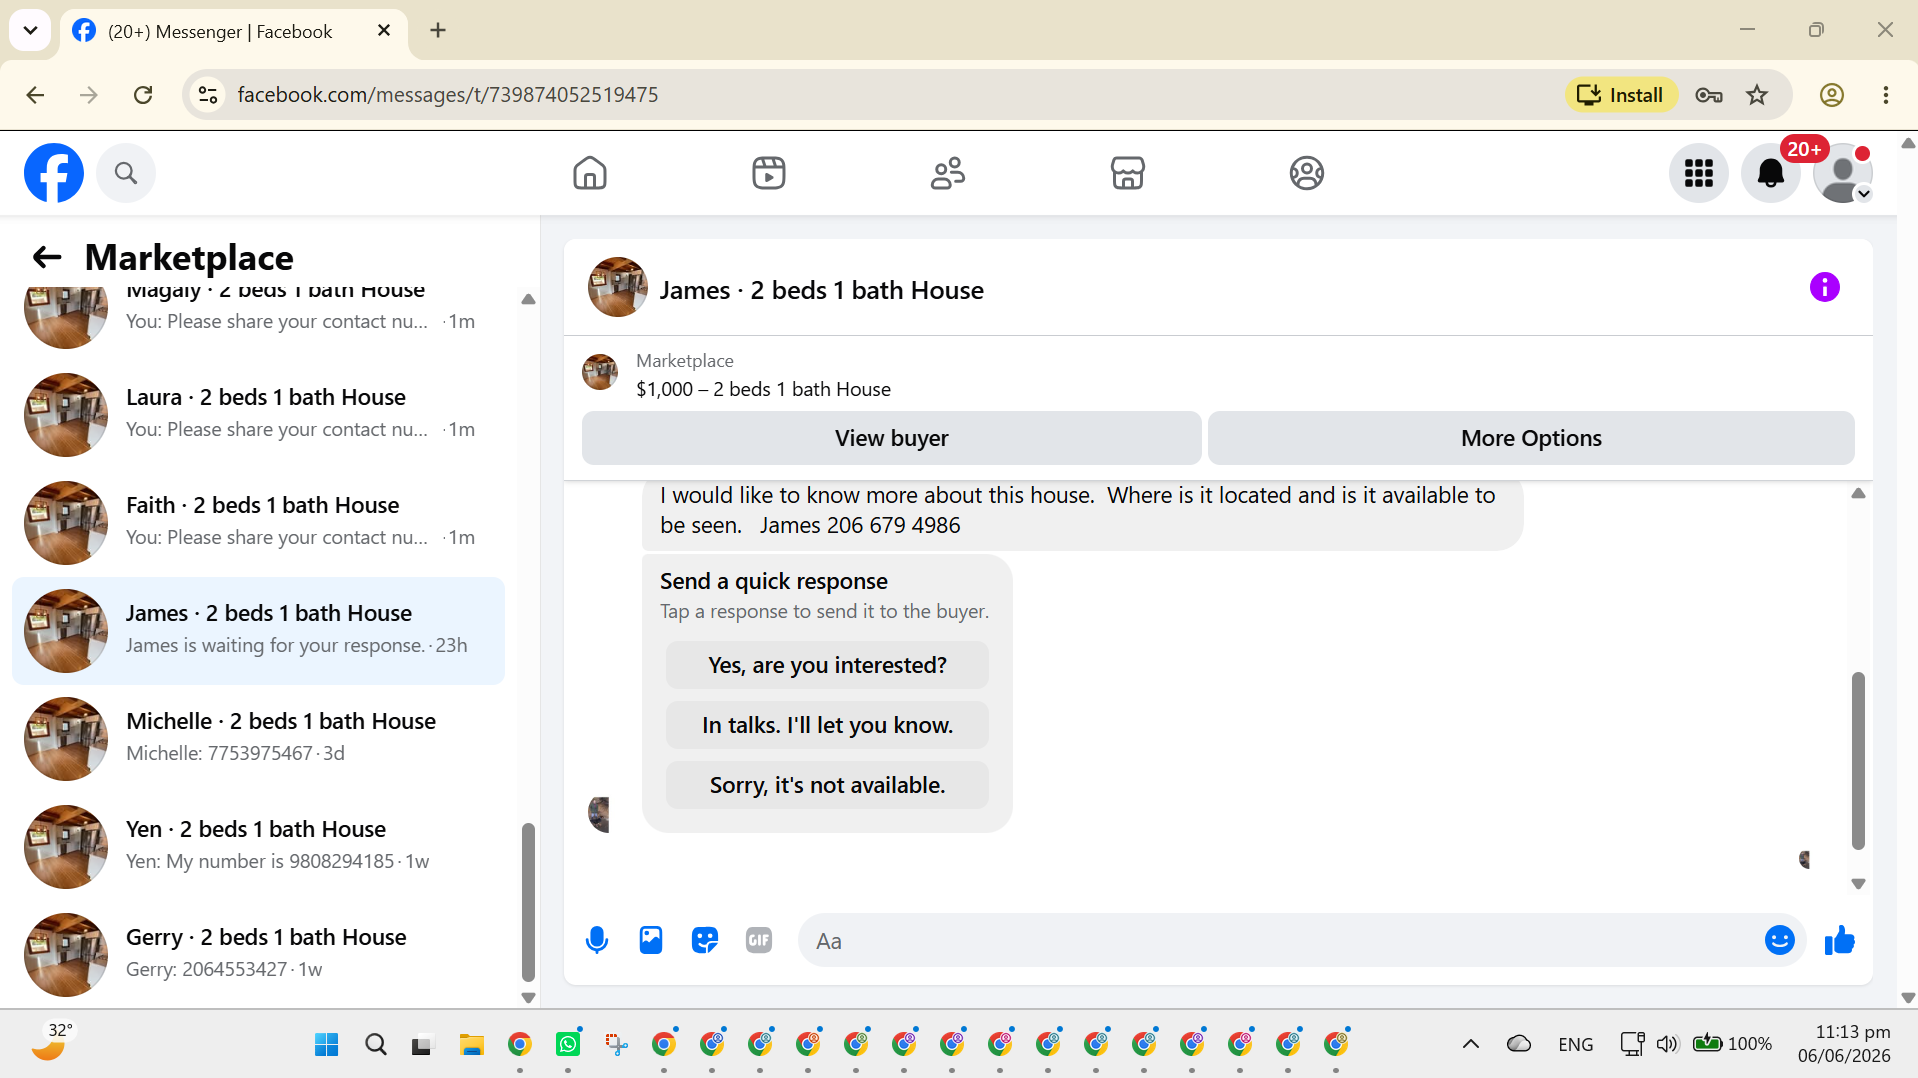Open the Facebook menu grid icon
Viewport: 1918px width, 1078px height.
pos(1698,173)
